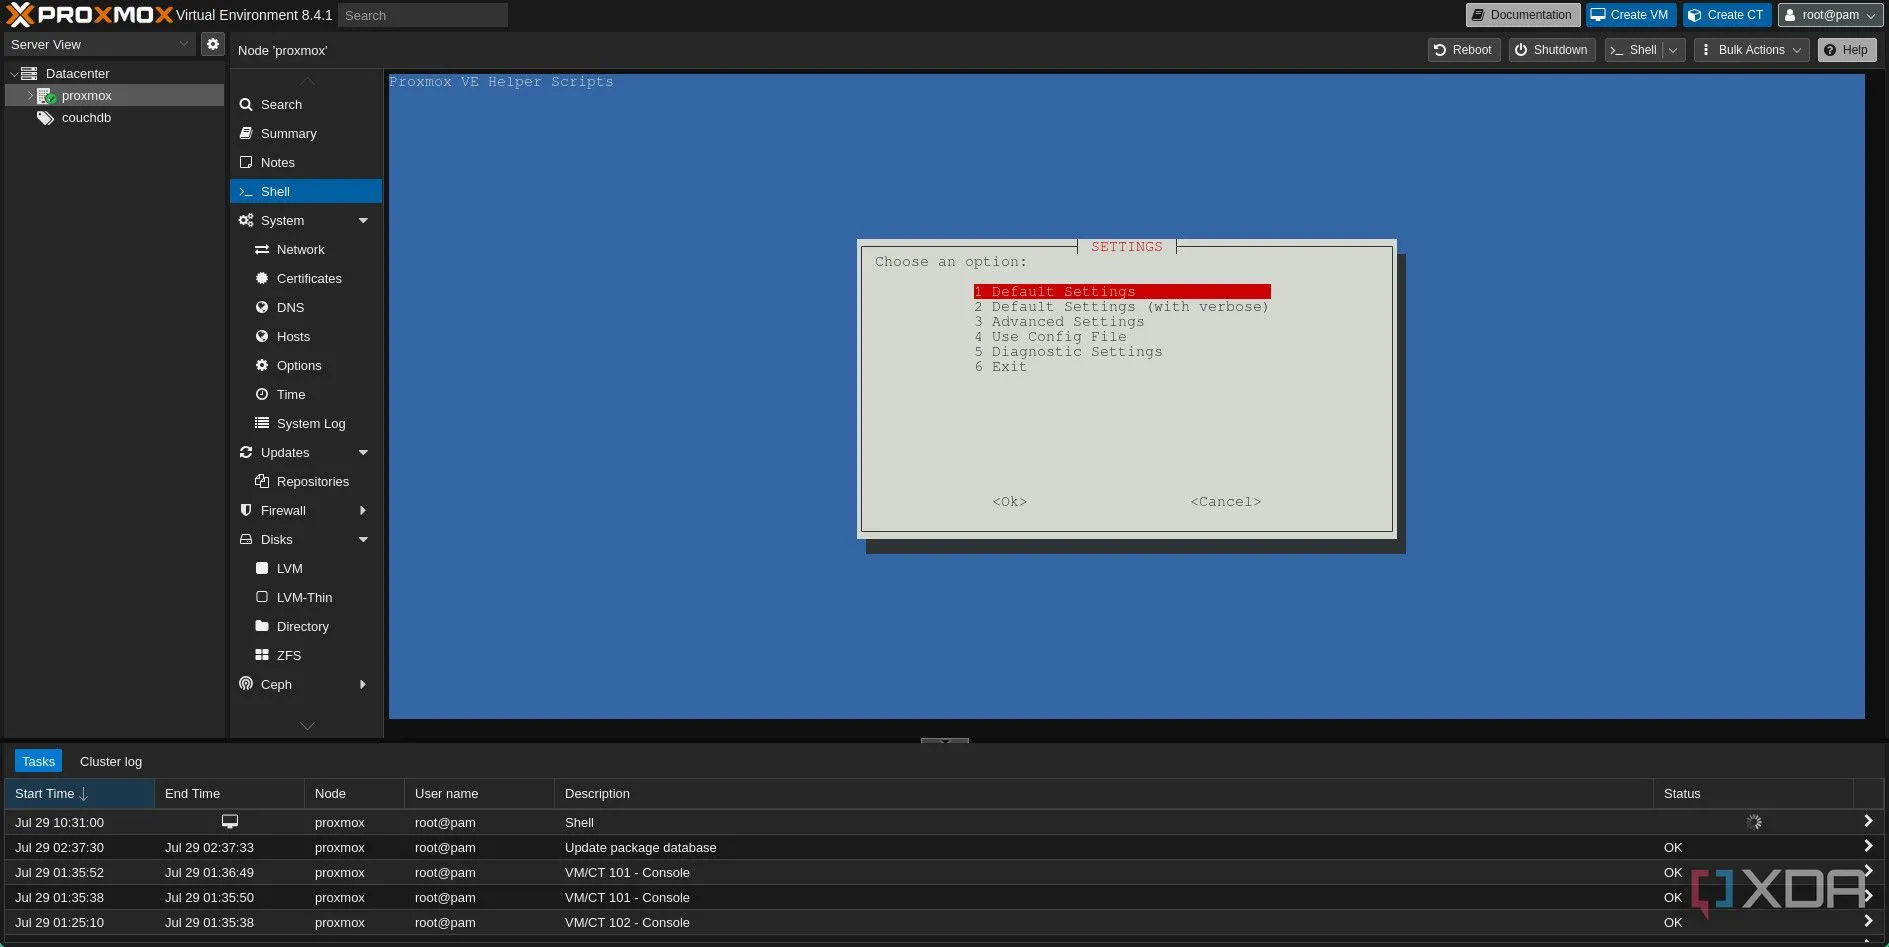
Task: Select Shell in the node menu
Action: [x=306, y=191]
